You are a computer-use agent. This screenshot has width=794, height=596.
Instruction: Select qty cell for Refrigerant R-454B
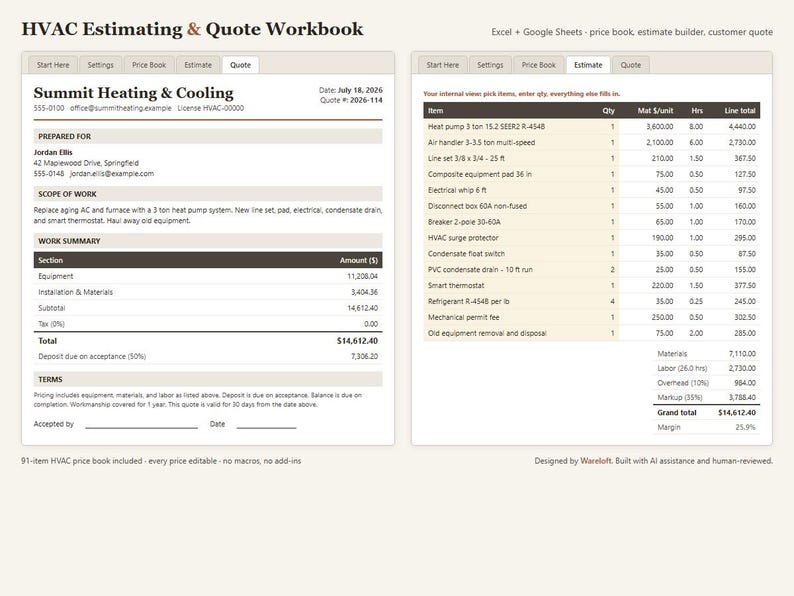coord(608,301)
